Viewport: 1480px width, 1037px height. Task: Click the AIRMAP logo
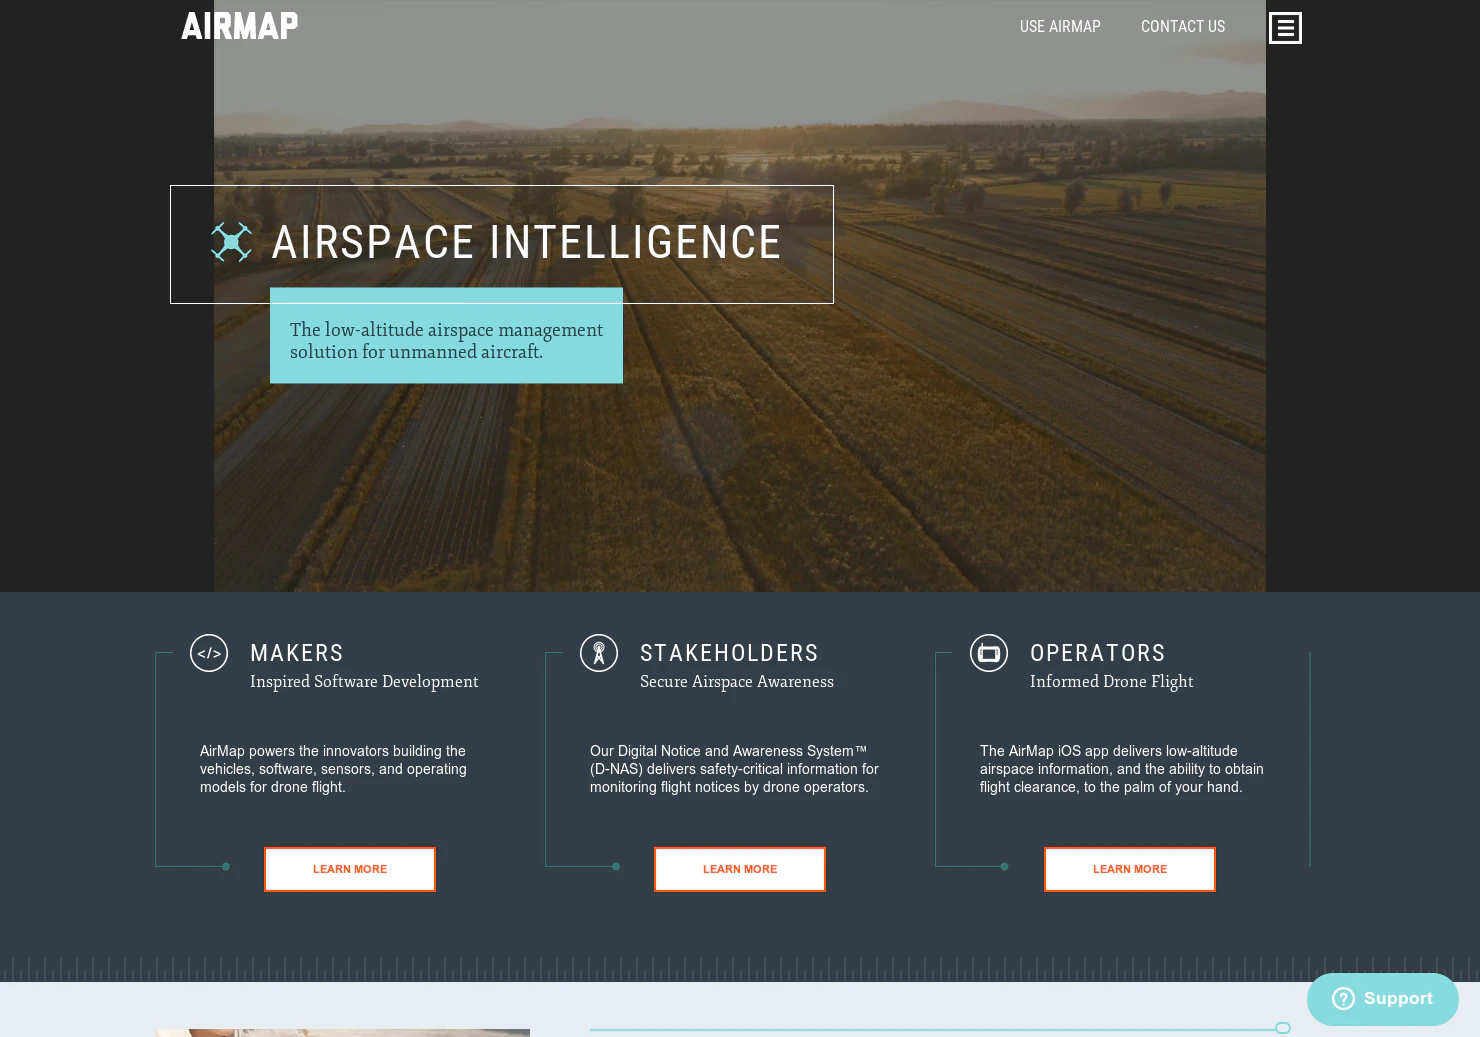pos(239,26)
